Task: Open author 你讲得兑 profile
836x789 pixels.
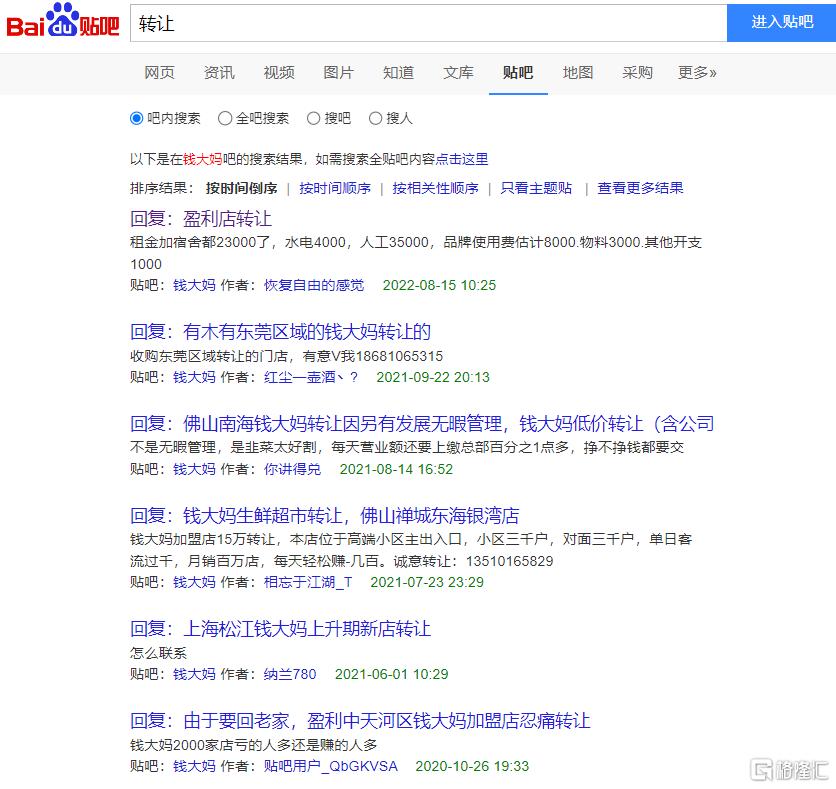Action: 292,469
